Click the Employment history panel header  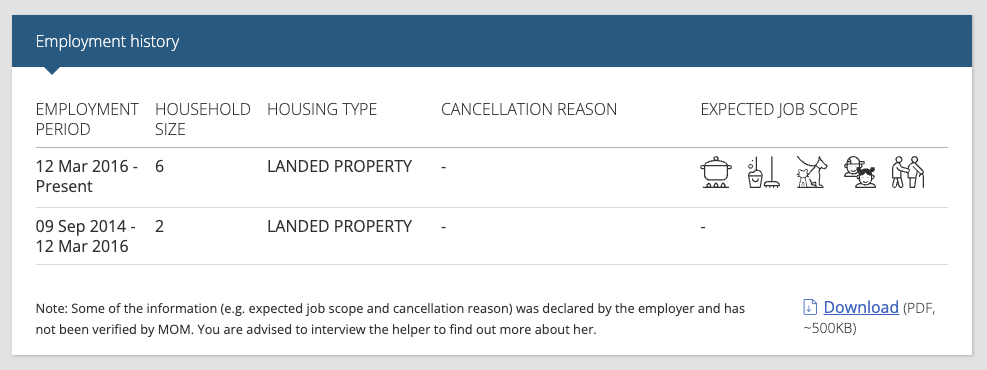click(x=492, y=41)
